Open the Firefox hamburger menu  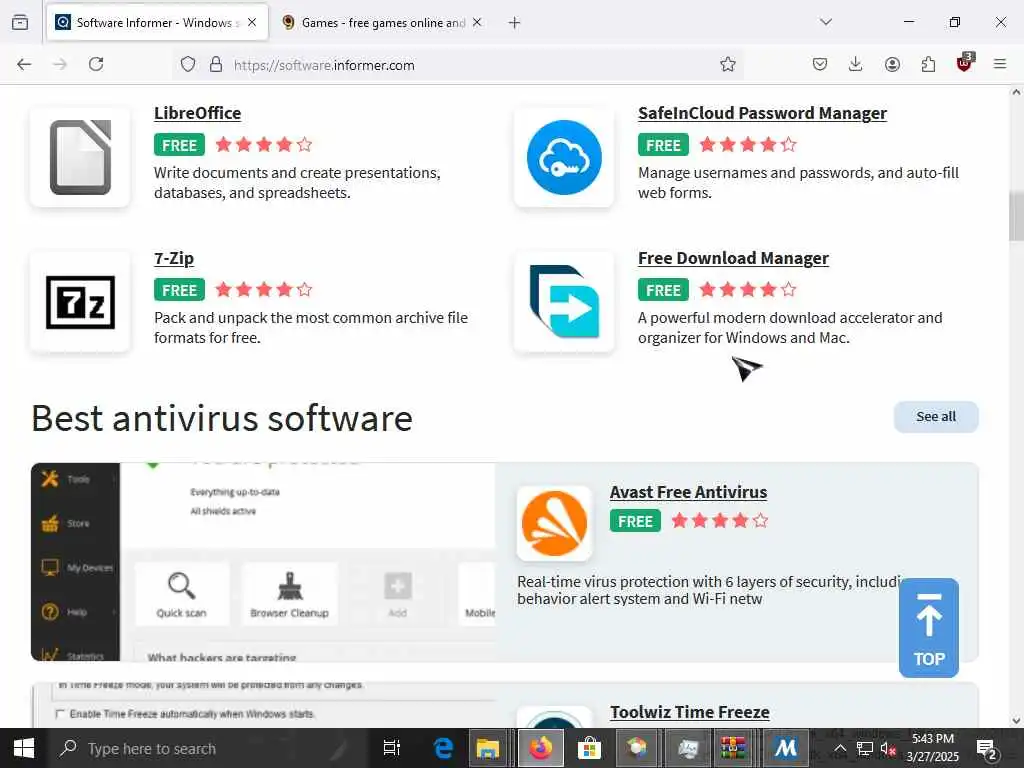click(x=1000, y=64)
